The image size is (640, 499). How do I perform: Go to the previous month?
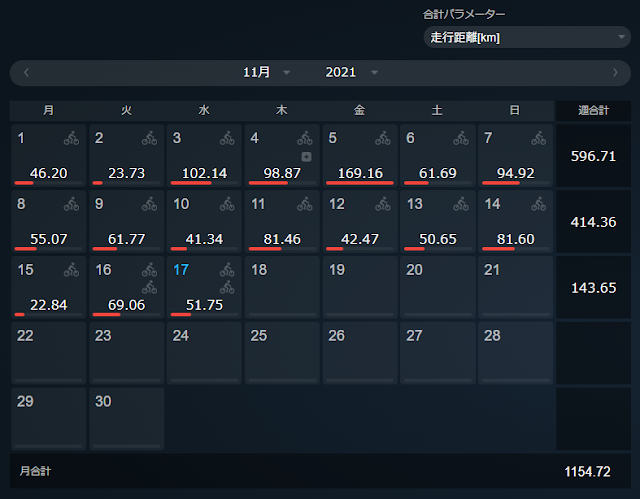(x=27, y=73)
